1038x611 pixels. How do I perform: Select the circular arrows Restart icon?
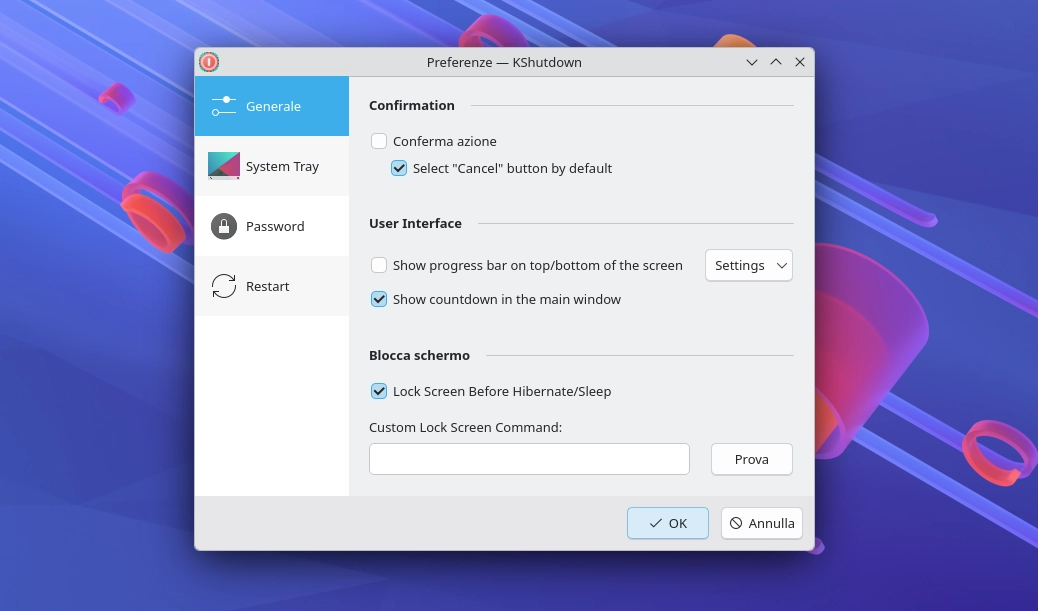click(224, 286)
